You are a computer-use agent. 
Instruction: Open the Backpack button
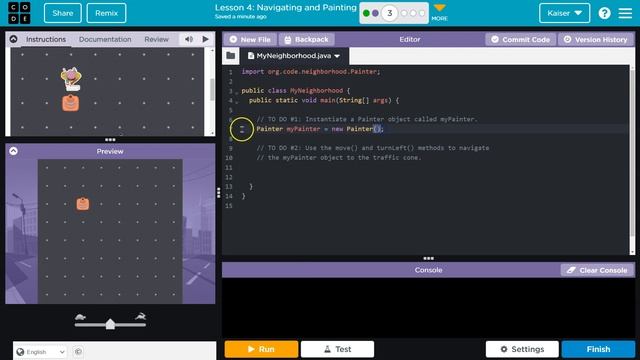(x=306, y=40)
